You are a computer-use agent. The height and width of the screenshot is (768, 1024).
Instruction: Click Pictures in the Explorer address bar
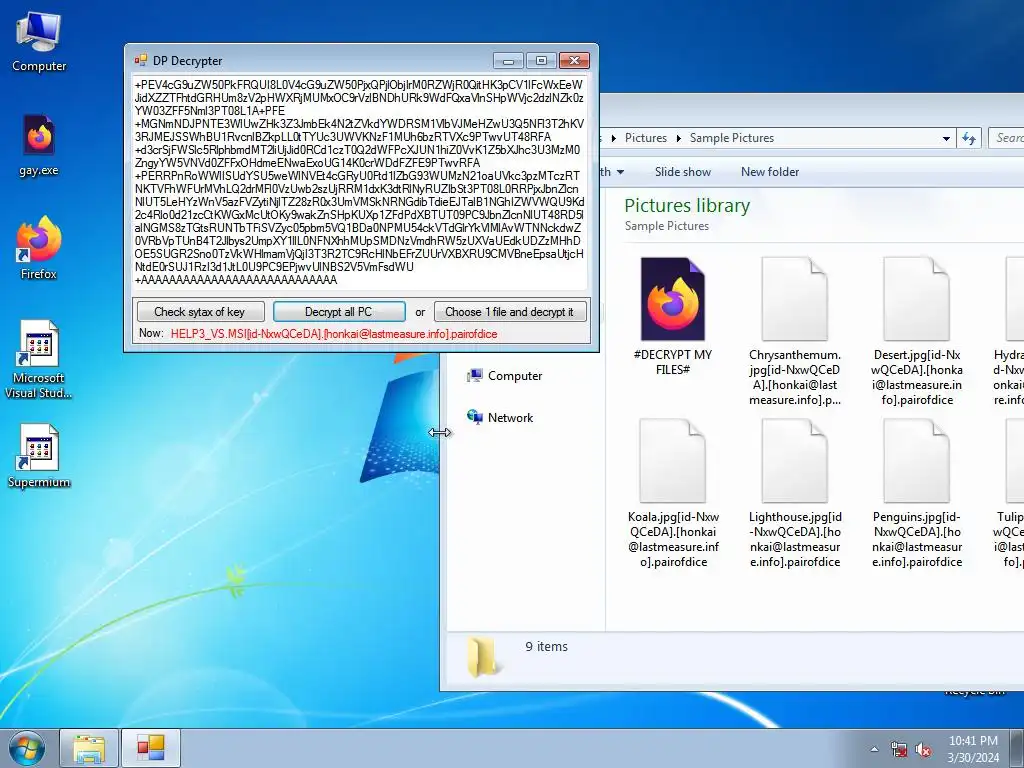point(646,138)
